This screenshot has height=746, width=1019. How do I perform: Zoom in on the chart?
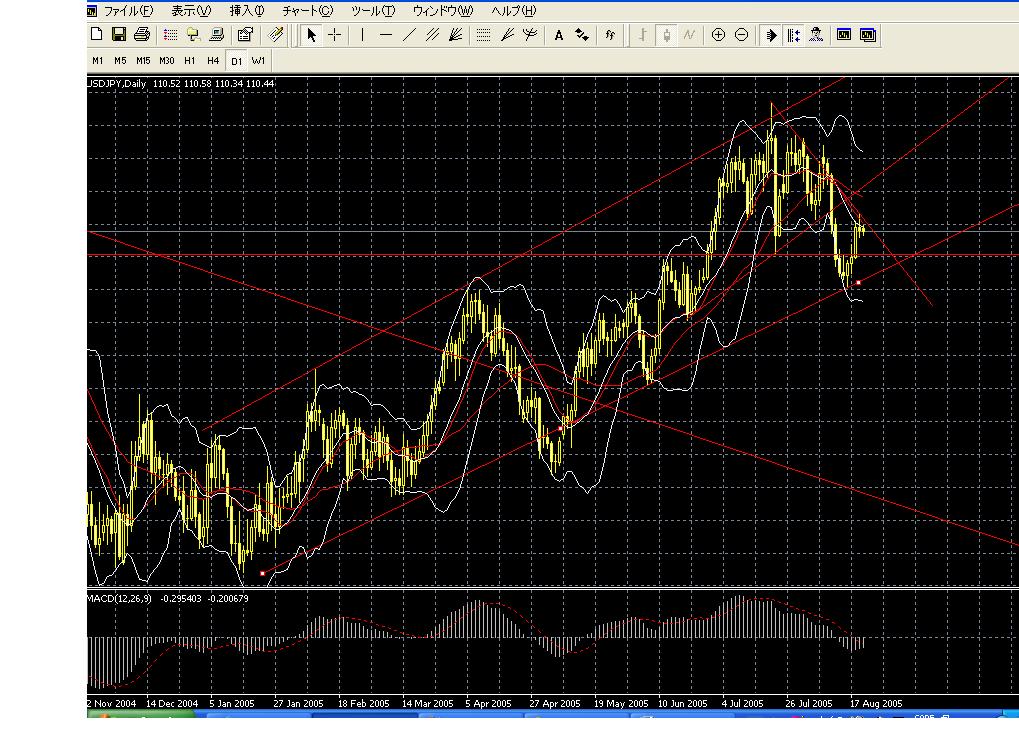tap(719, 35)
